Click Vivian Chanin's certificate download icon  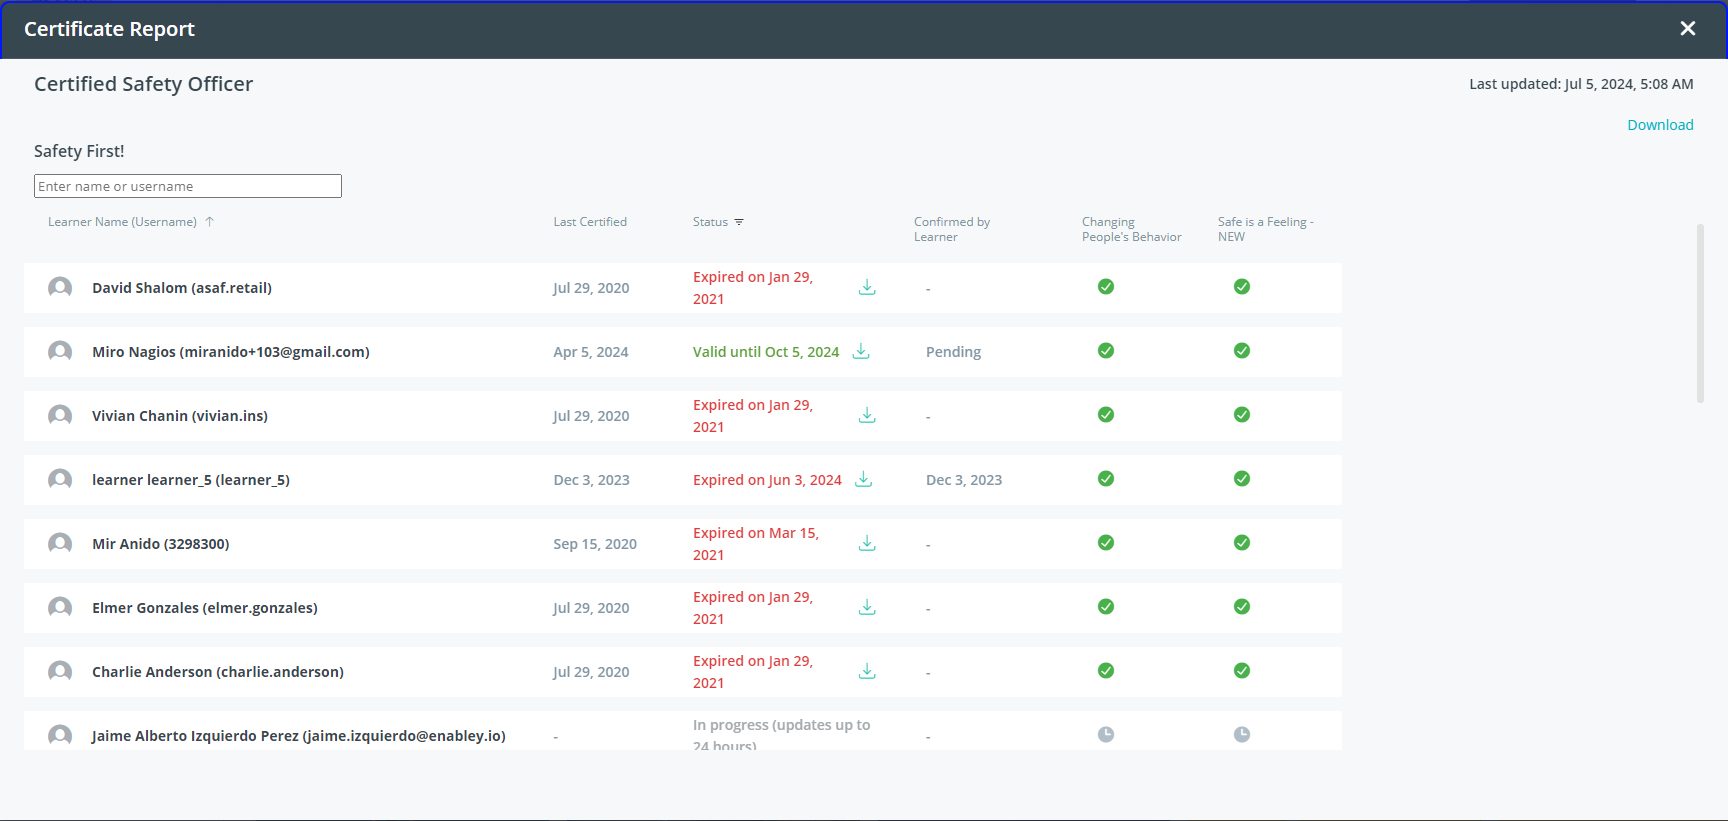tap(867, 416)
